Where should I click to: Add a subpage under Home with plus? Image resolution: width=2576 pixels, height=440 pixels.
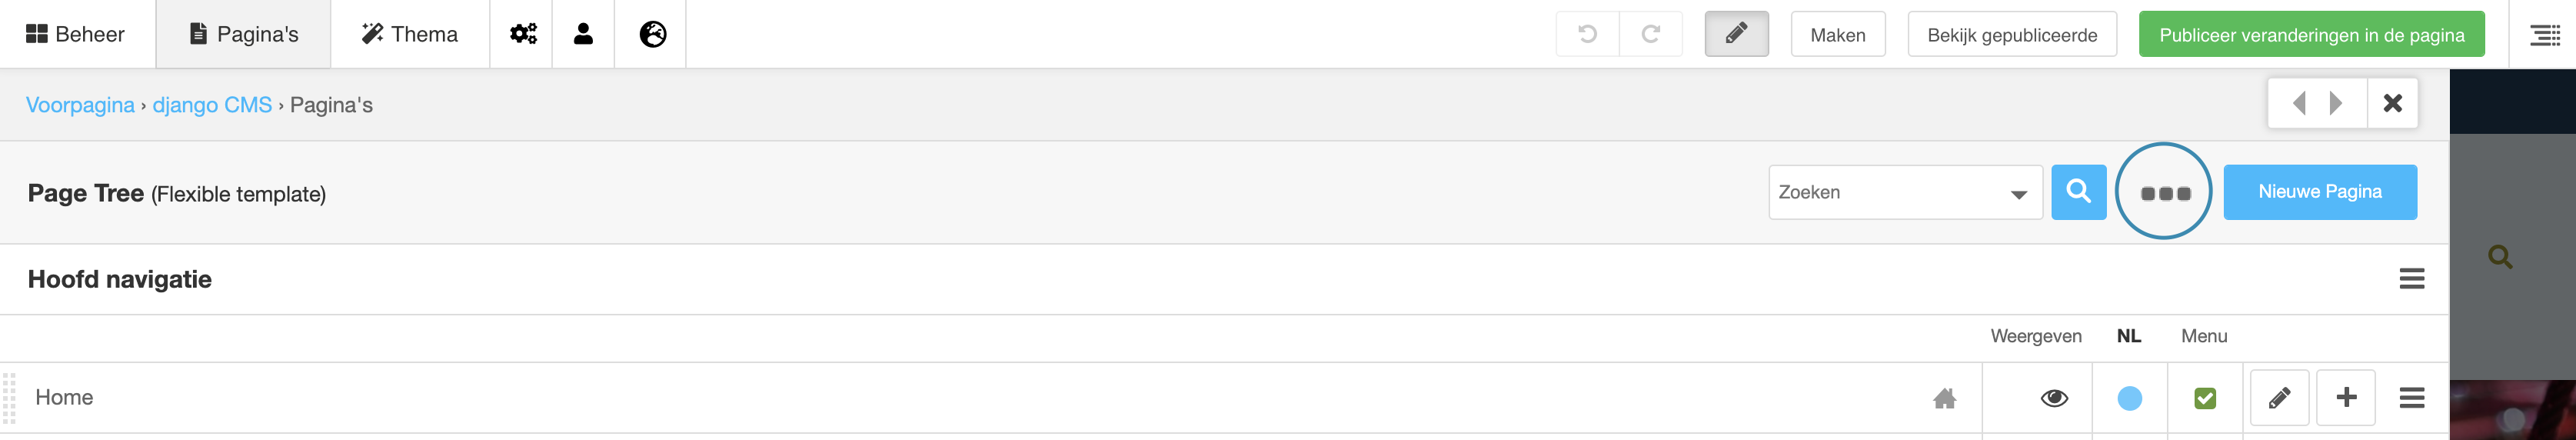2346,398
